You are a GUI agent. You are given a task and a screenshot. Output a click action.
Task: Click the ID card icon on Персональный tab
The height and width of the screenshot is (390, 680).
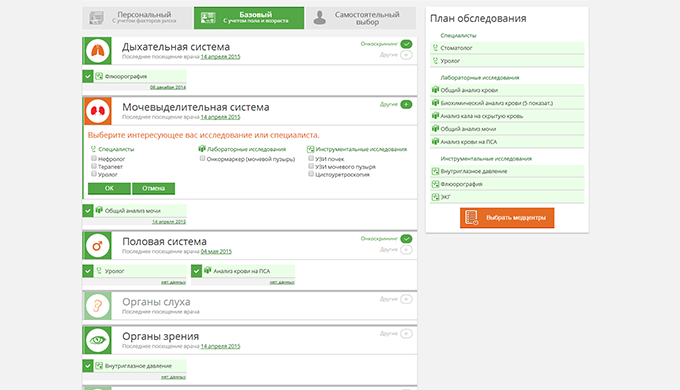(96, 18)
